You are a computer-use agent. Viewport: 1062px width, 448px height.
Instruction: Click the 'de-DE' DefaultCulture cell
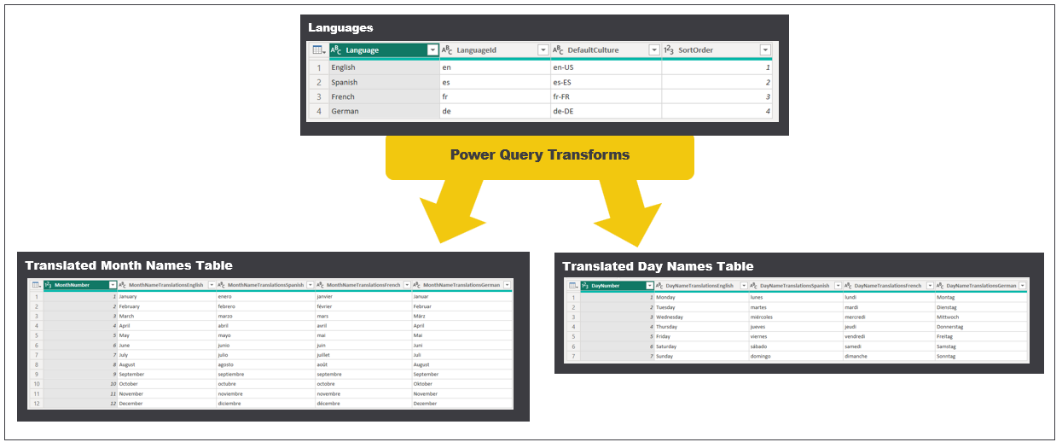point(606,111)
